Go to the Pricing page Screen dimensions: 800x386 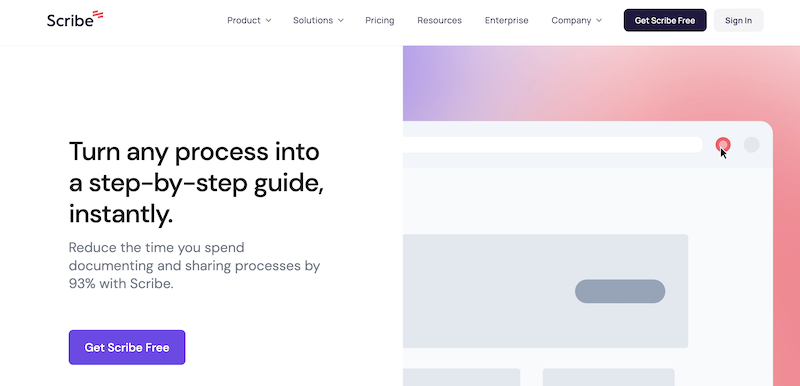point(380,20)
